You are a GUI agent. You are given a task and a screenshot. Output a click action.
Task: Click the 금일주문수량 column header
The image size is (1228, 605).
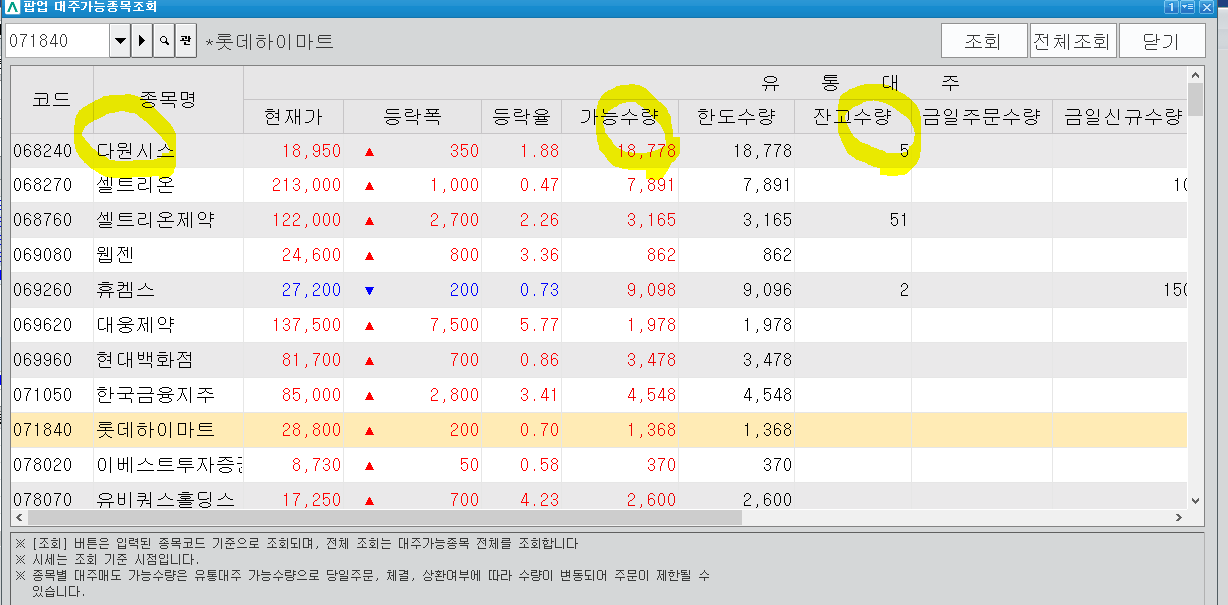pyautogui.click(x=981, y=117)
